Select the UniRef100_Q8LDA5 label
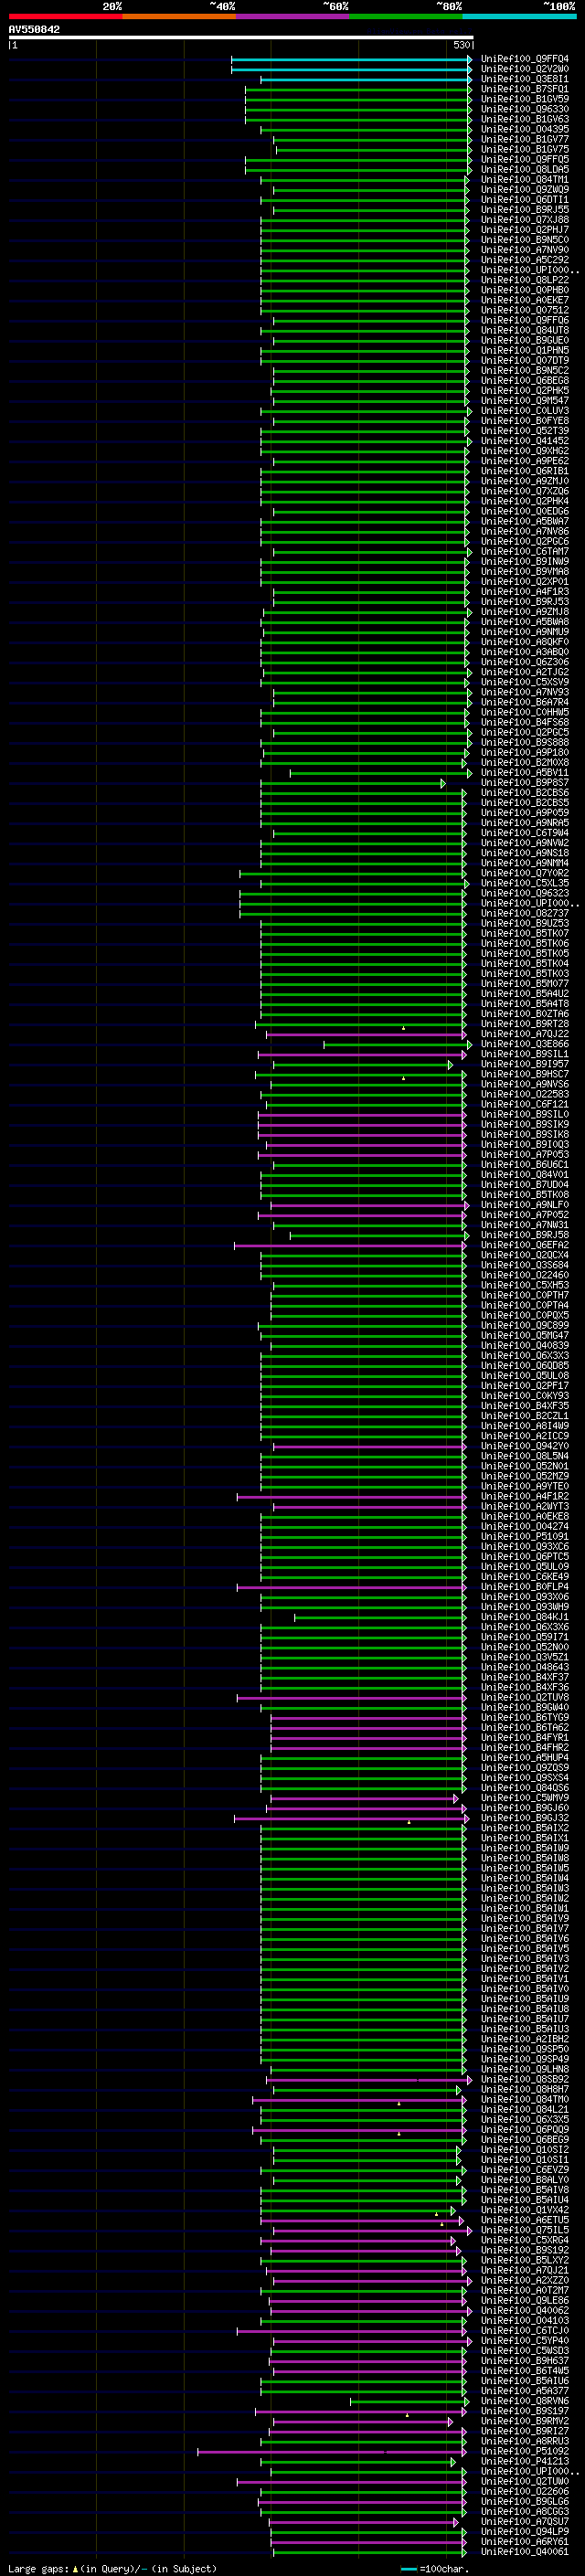This screenshot has height=2576, width=585. click(524, 169)
